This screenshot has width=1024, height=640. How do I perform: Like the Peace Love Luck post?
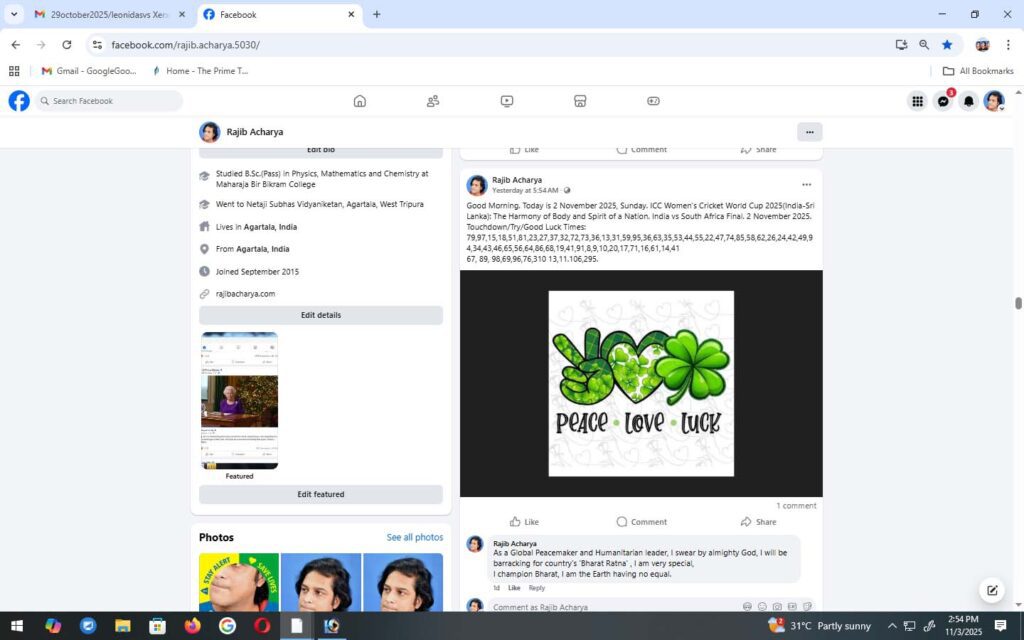(524, 522)
